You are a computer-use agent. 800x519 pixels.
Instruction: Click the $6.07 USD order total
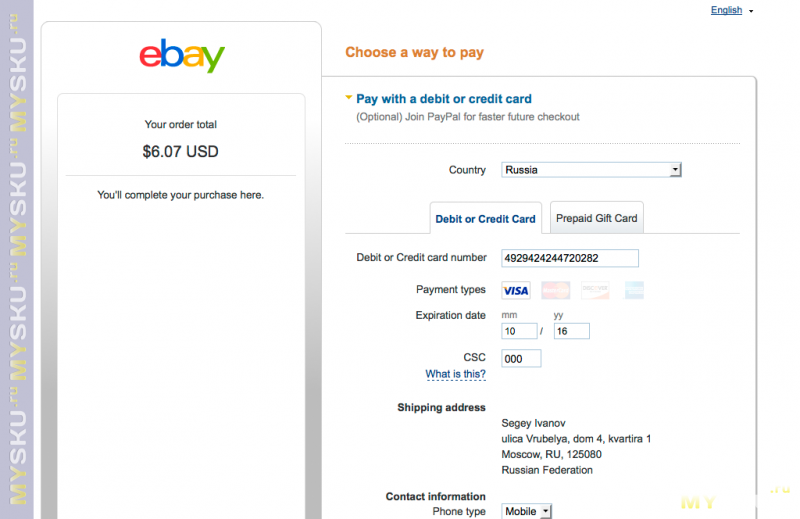click(x=180, y=152)
